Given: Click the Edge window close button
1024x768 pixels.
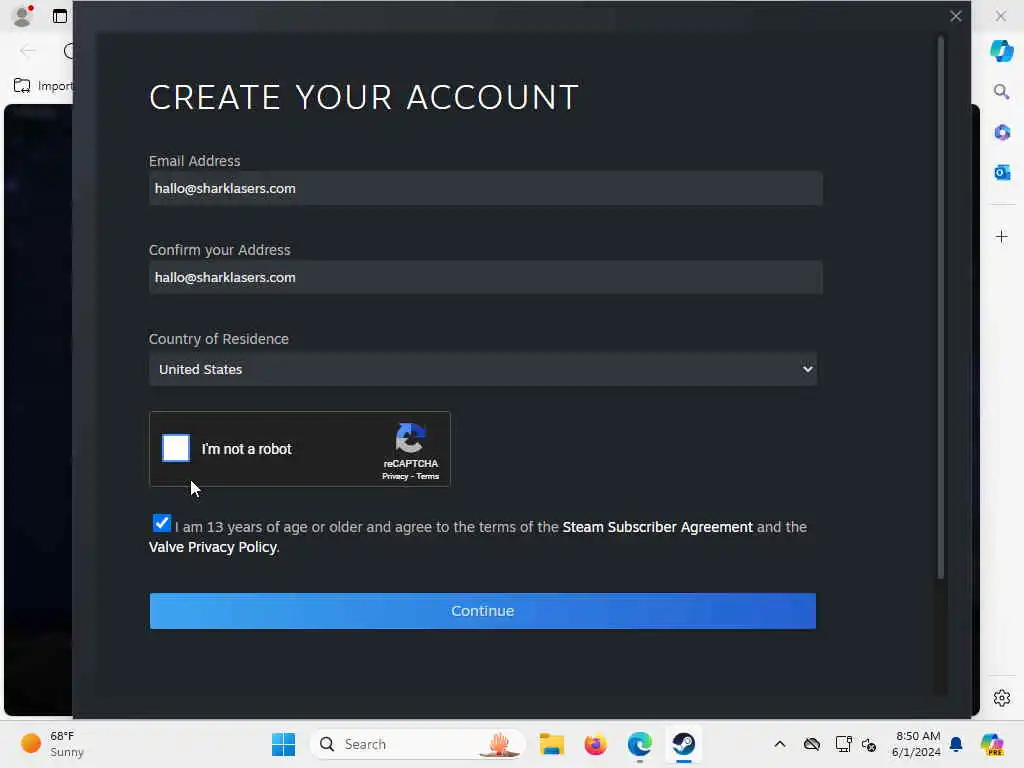Looking at the screenshot, I should tap(1000, 16).
